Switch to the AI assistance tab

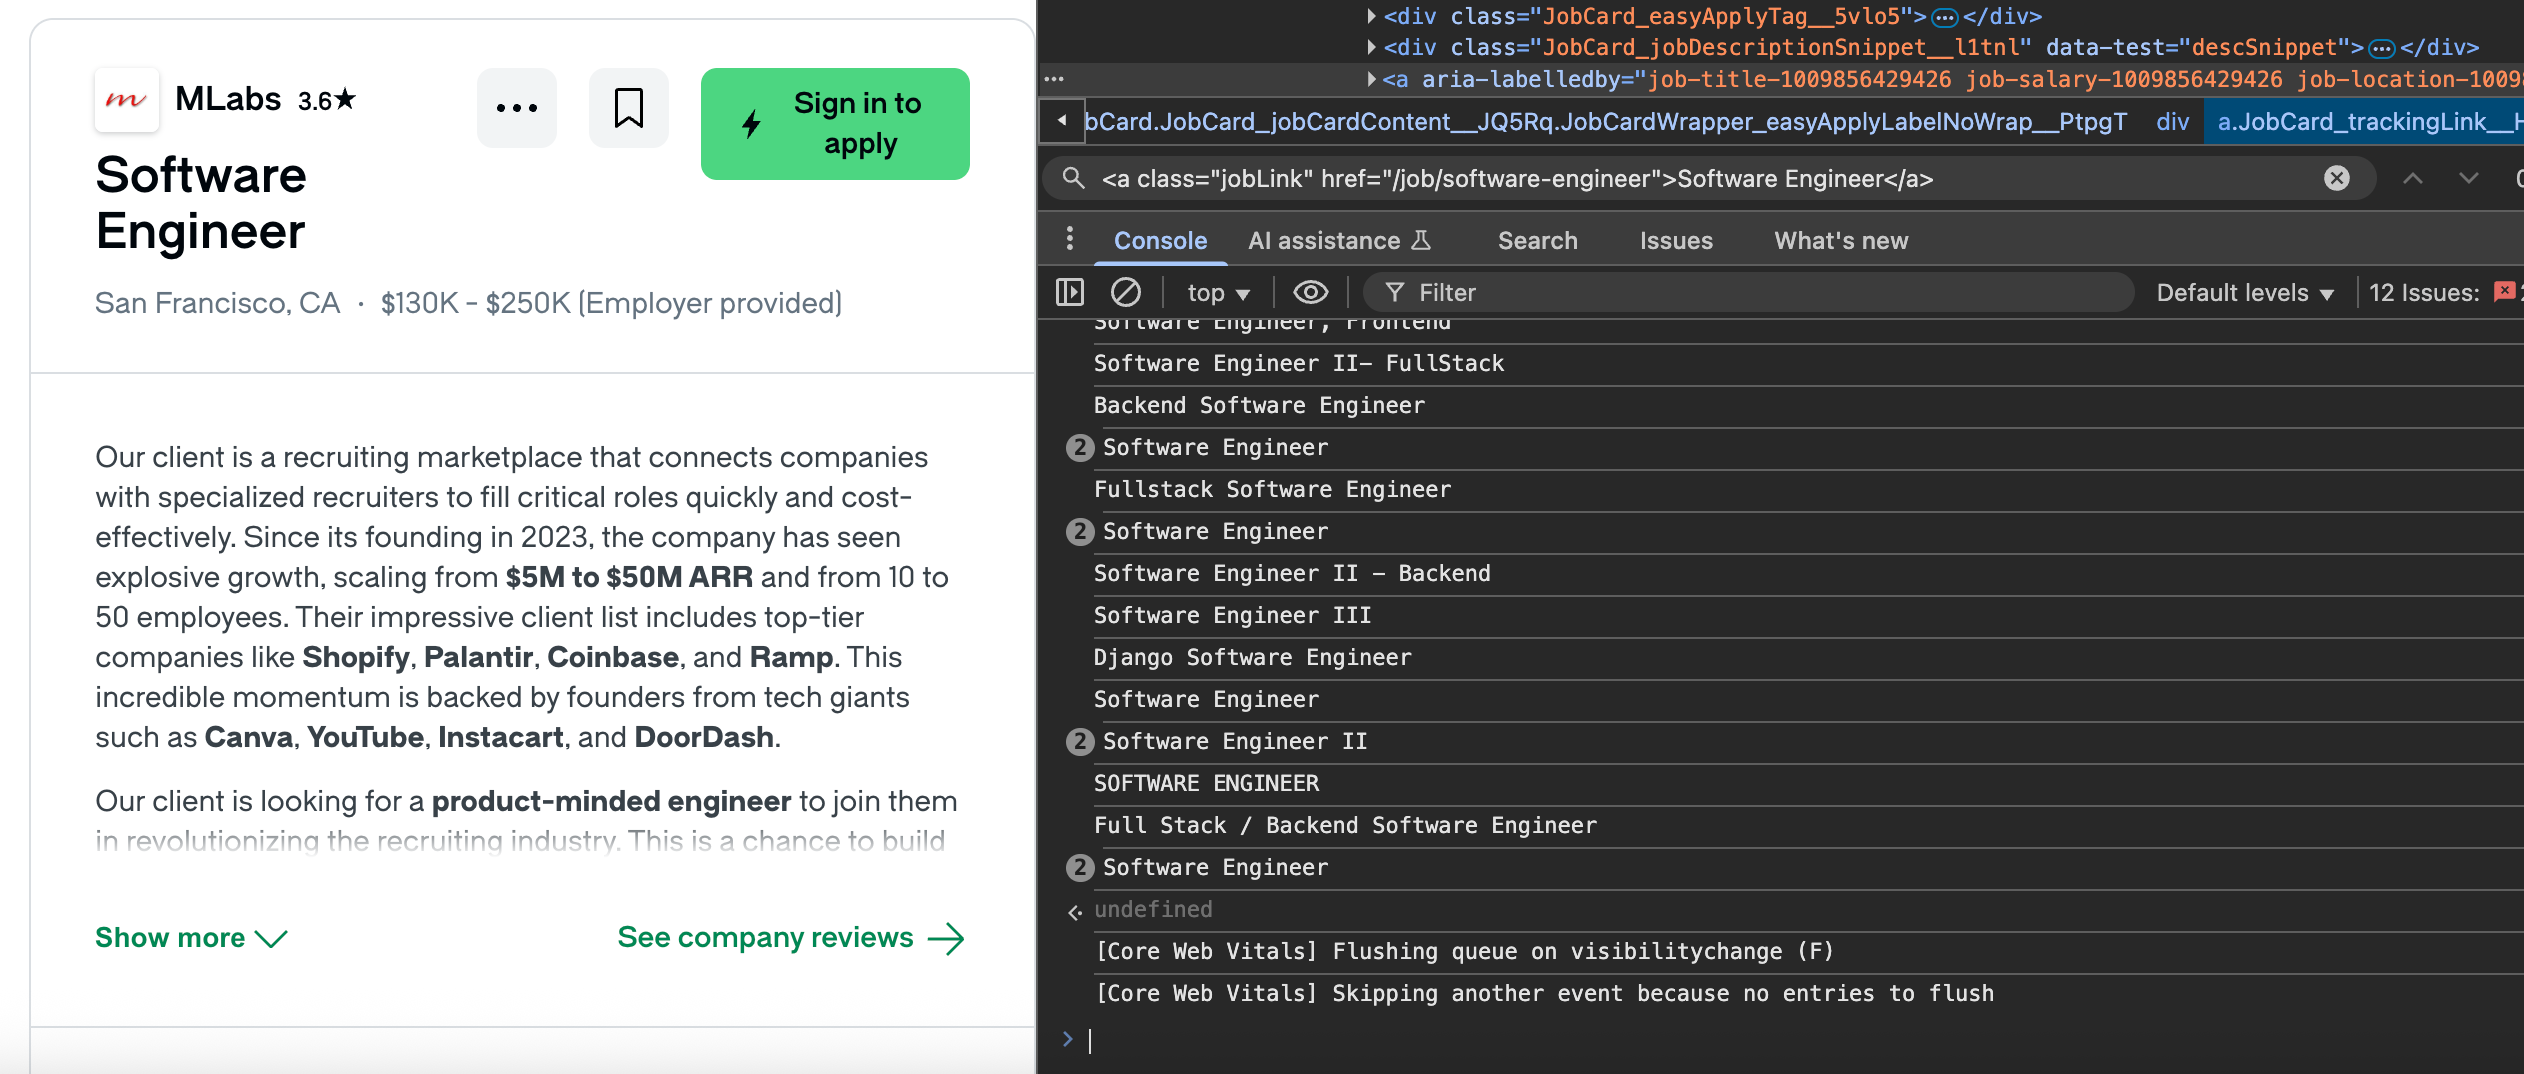pyautogui.click(x=1338, y=240)
